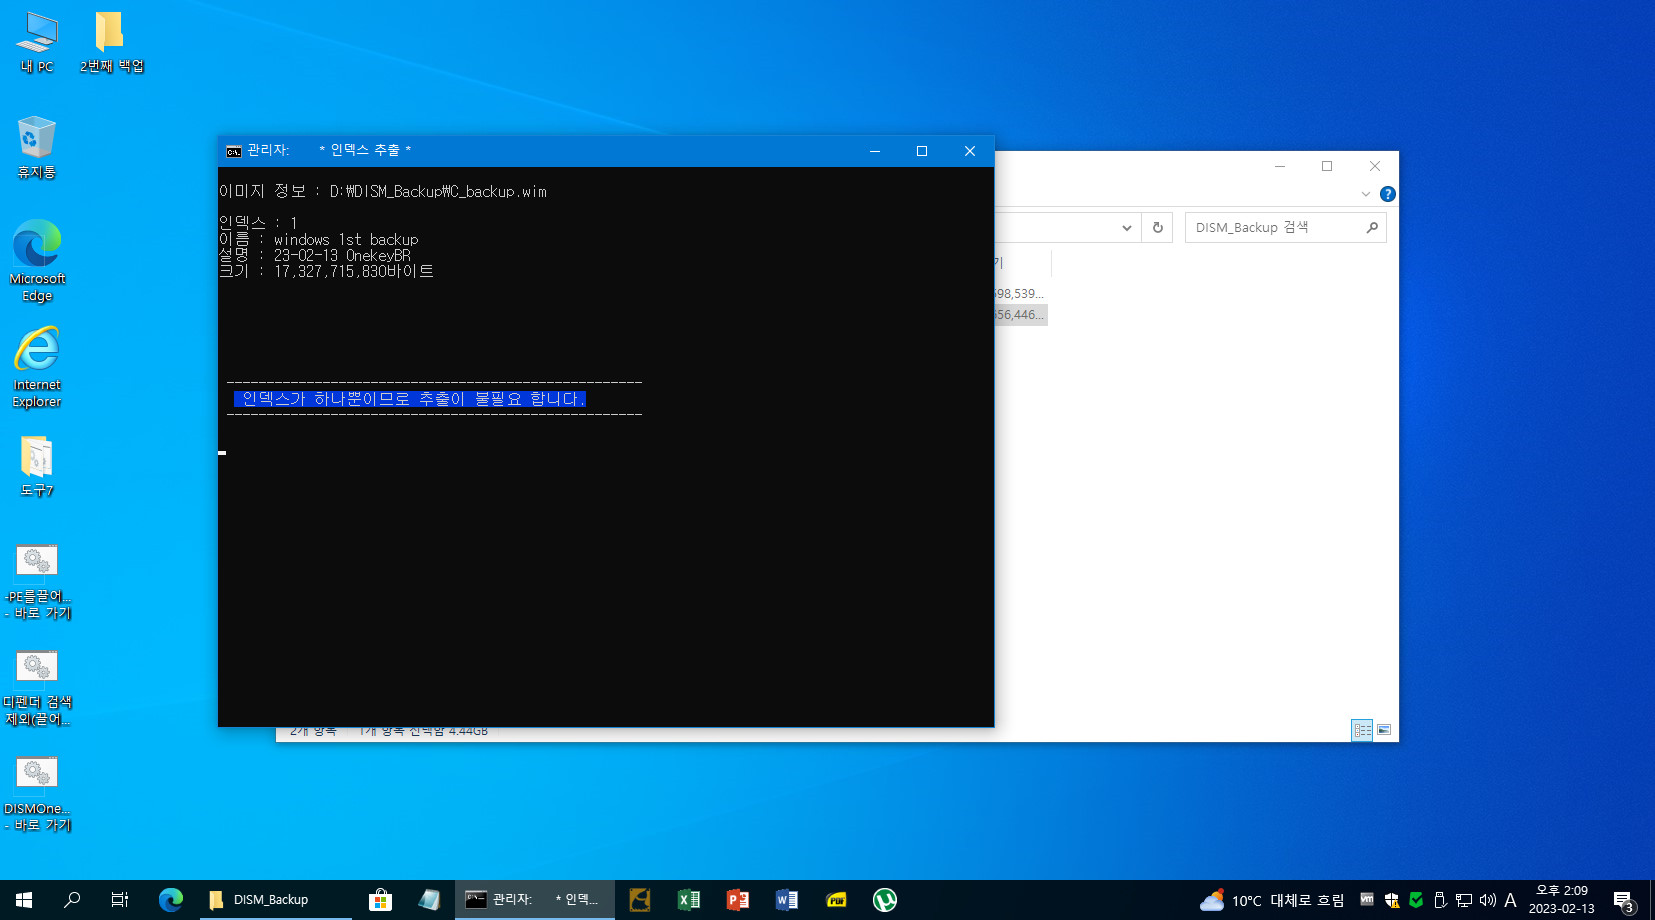Open the volume speaker tray icon

point(1488,900)
